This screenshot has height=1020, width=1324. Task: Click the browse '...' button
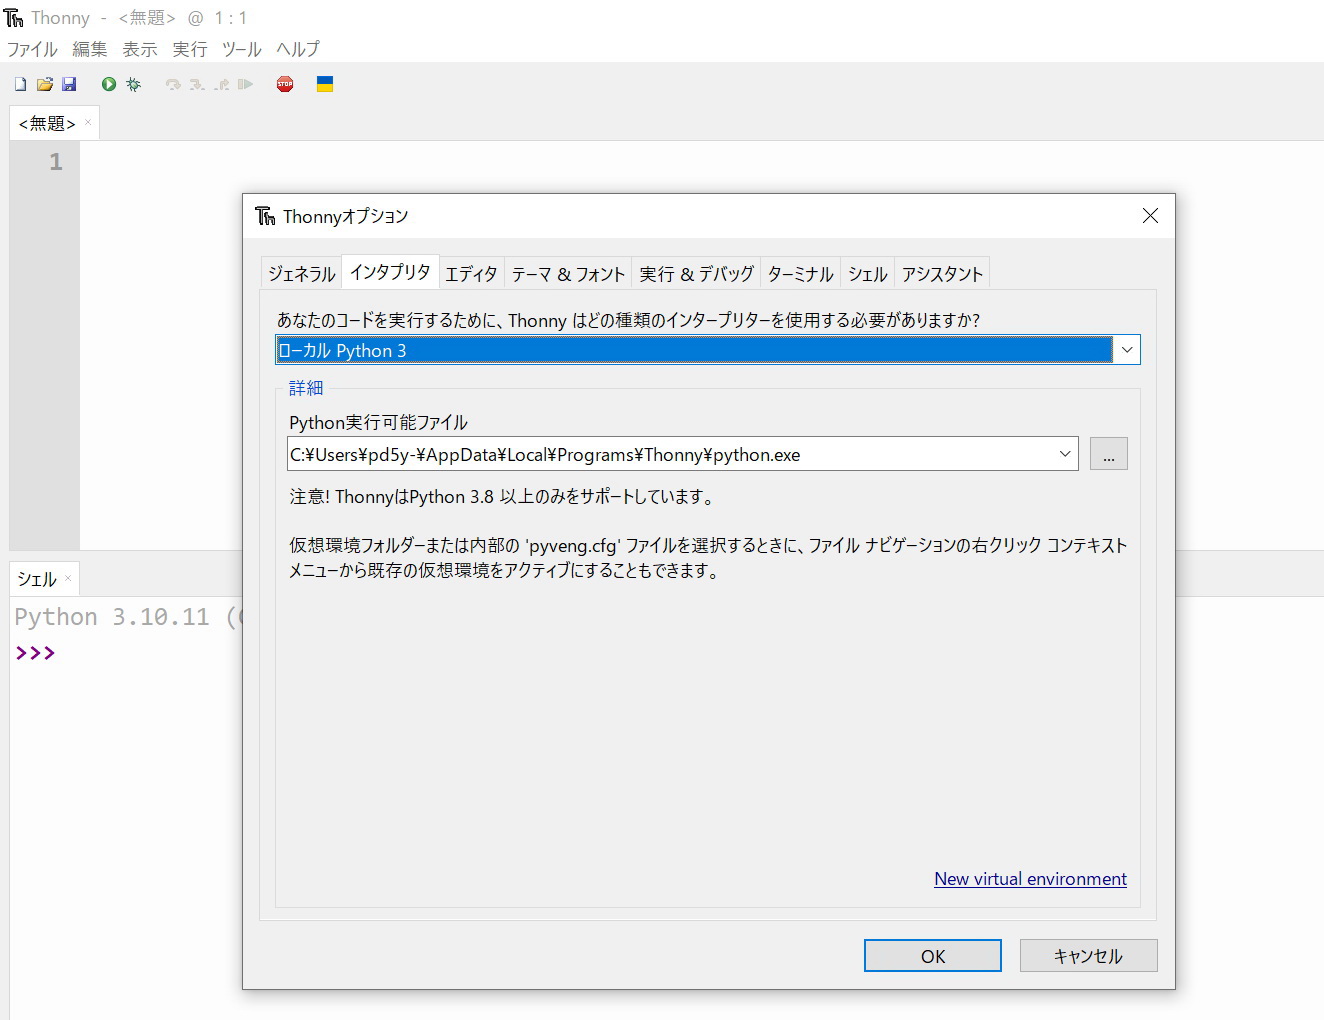[x=1109, y=454]
